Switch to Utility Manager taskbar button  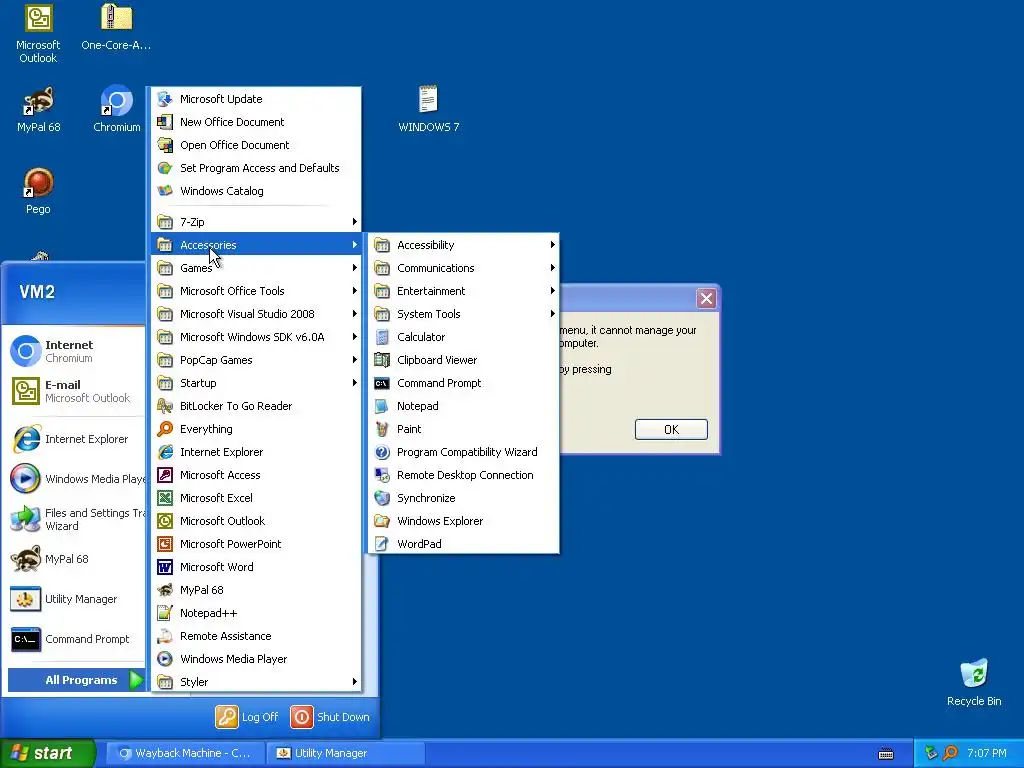click(x=346, y=753)
